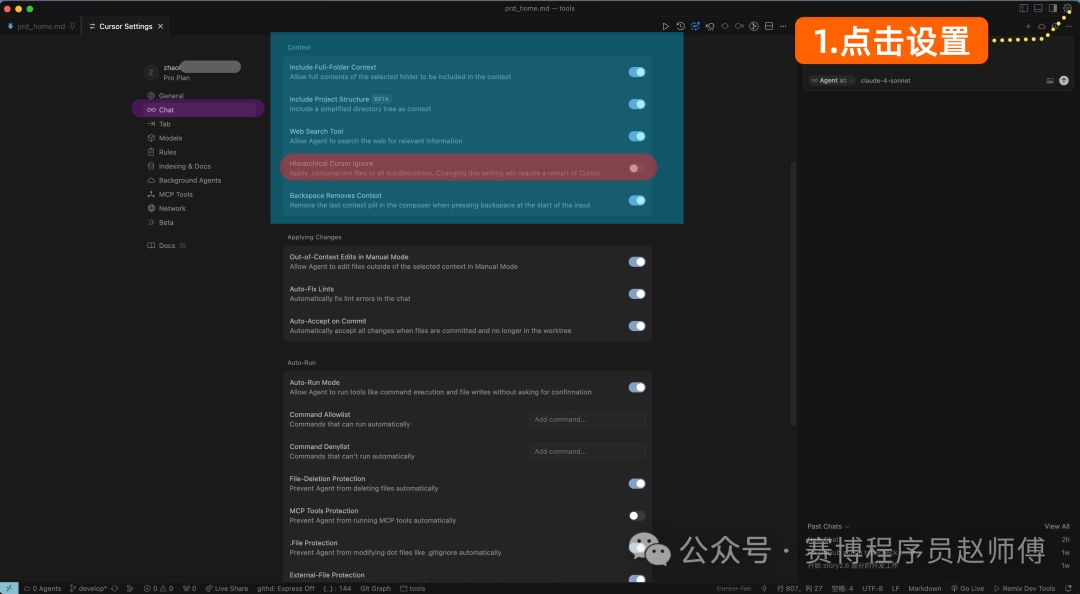
Task: Toggle the secondary sidebar layout icon
Action: pyautogui.click(x=1052, y=8)
